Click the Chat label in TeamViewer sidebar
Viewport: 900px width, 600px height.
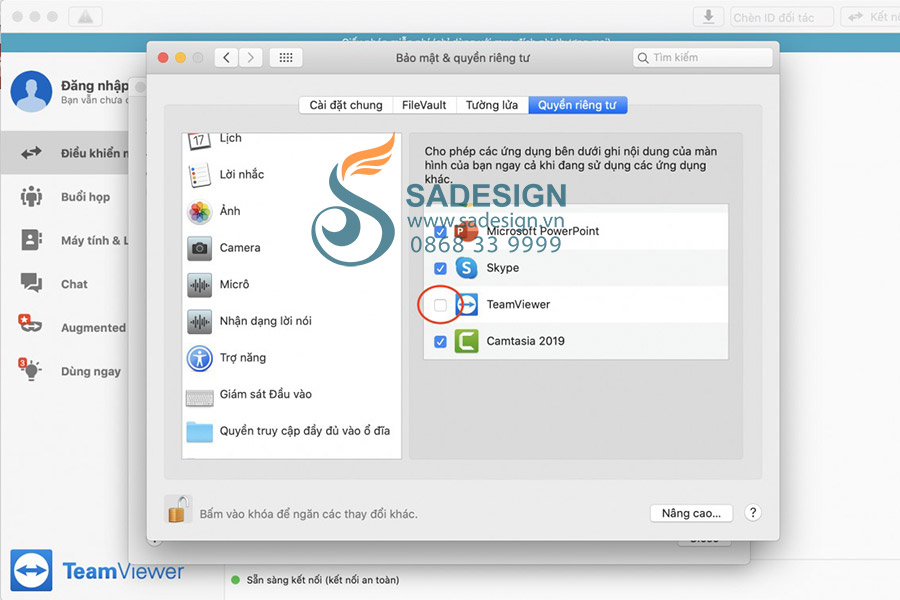click(75, 284)
